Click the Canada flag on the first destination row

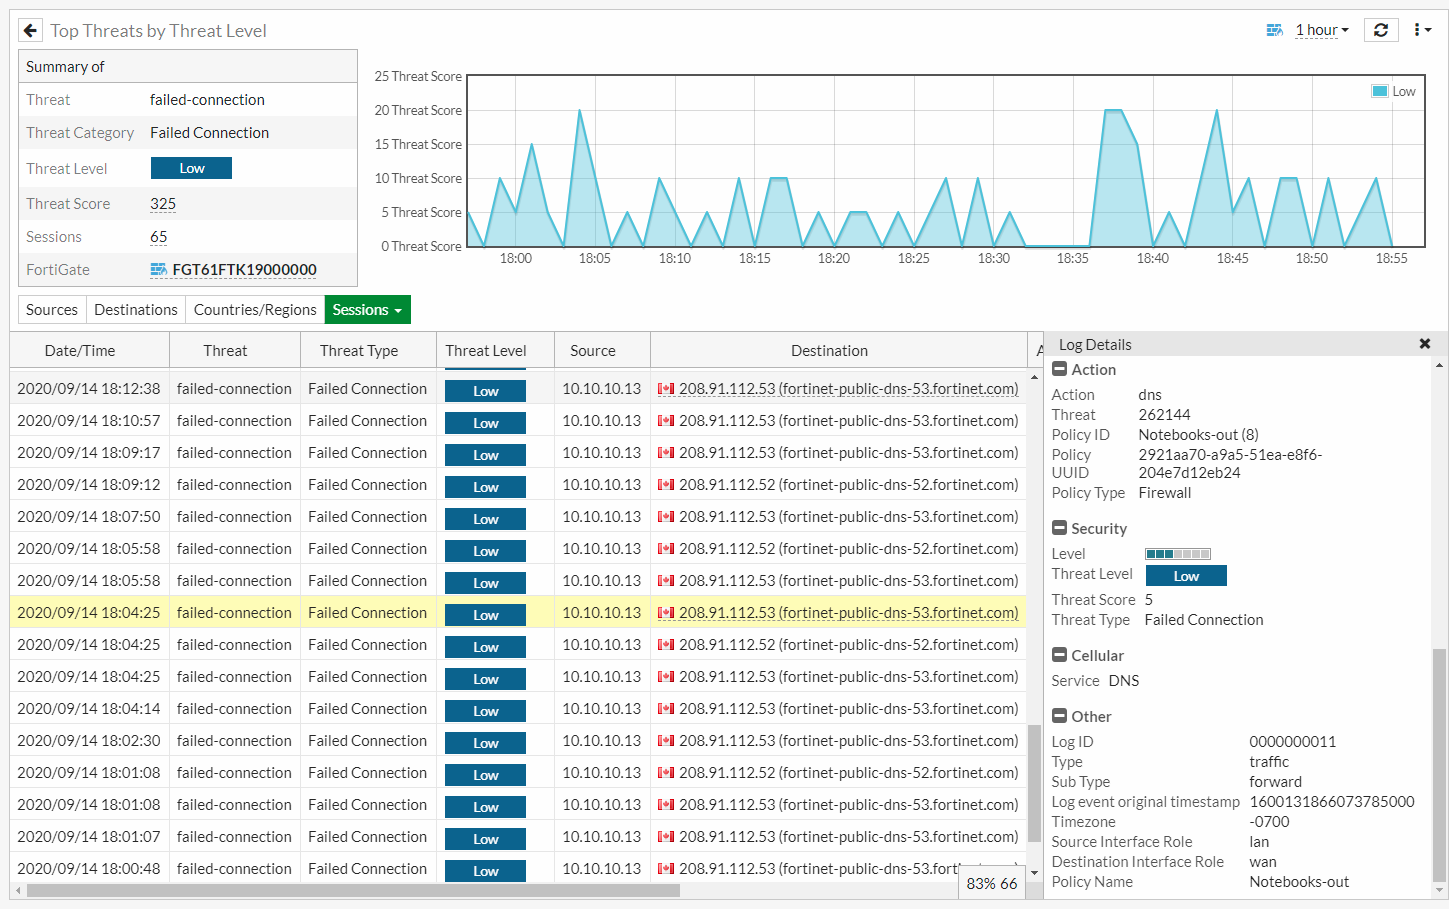[666, 388]
